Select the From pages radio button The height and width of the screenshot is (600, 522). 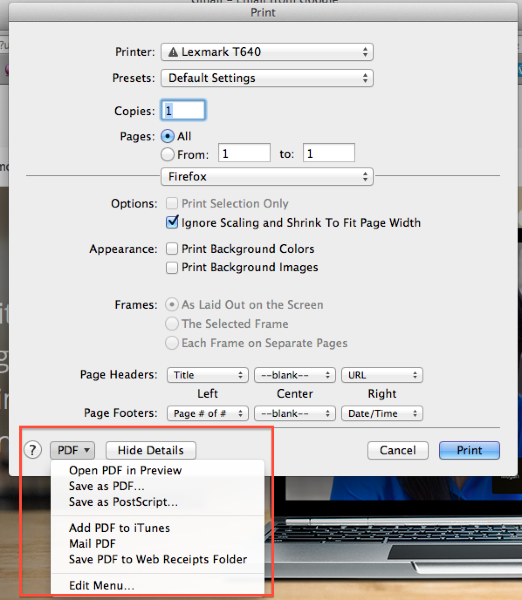pos(168,155)
